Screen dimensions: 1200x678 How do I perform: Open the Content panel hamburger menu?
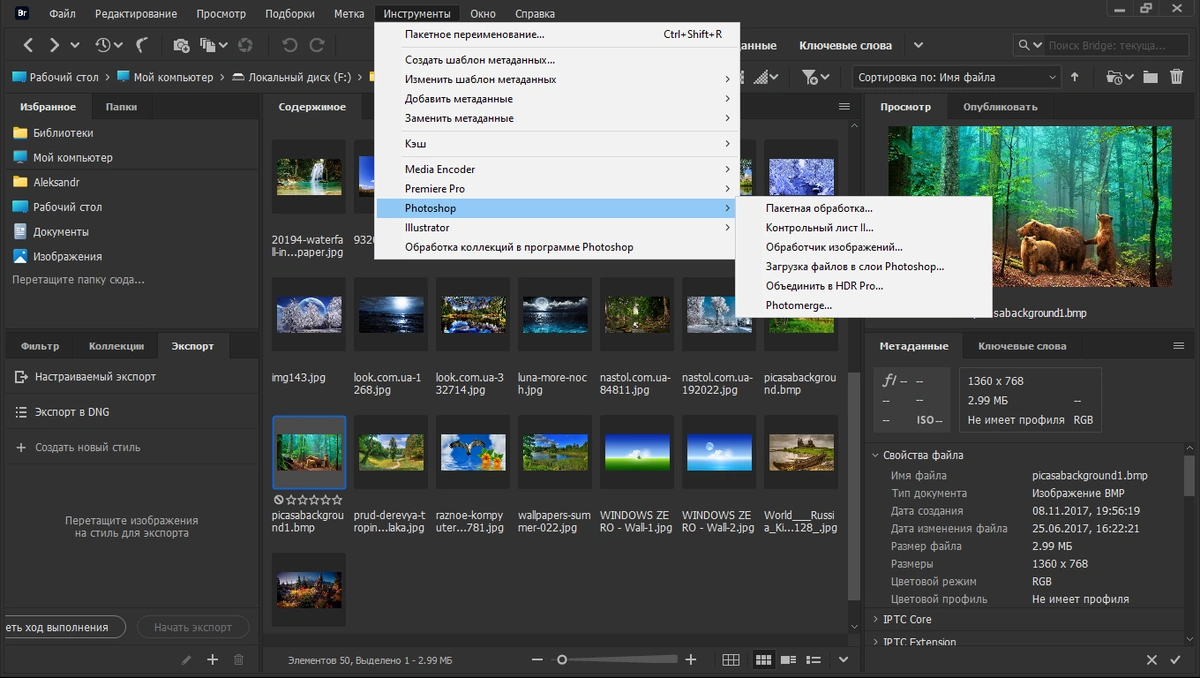(845, 107)
